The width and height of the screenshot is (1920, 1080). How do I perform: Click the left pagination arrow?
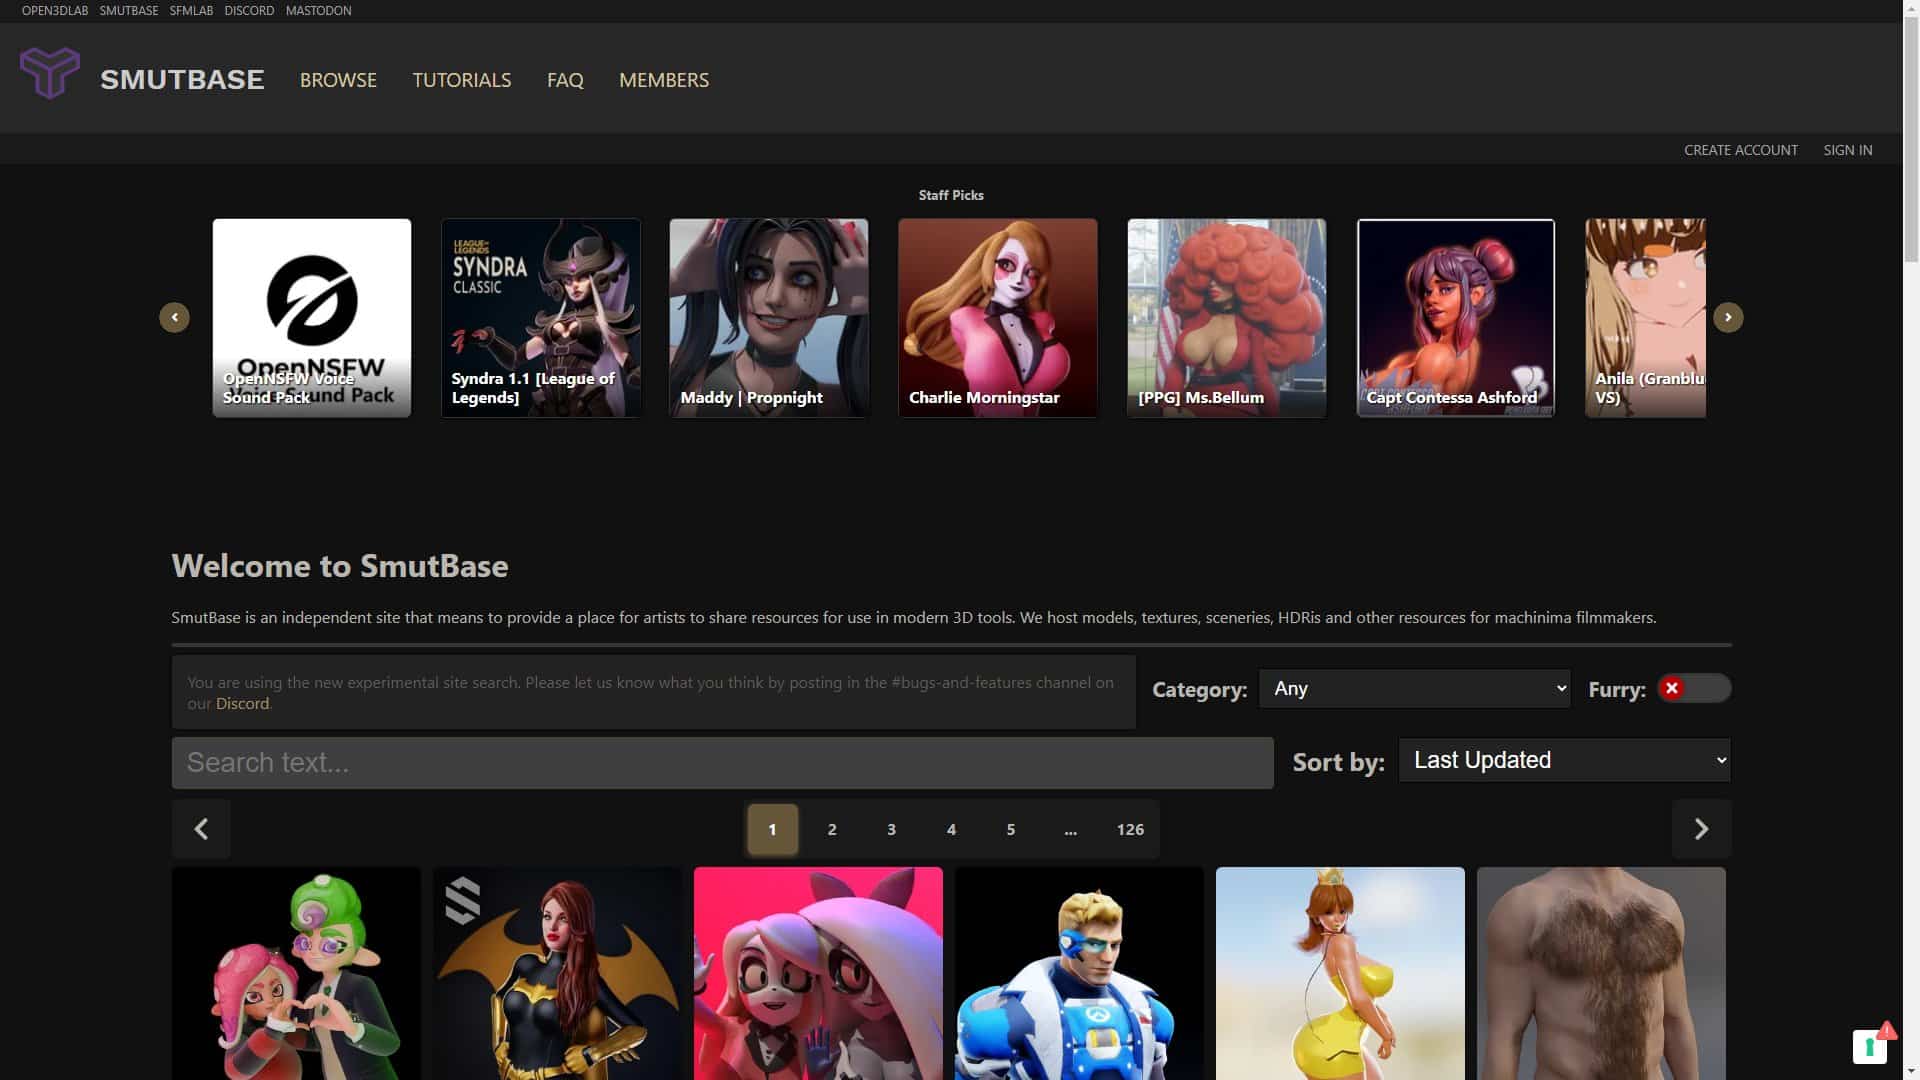click(x=201, y=829)
